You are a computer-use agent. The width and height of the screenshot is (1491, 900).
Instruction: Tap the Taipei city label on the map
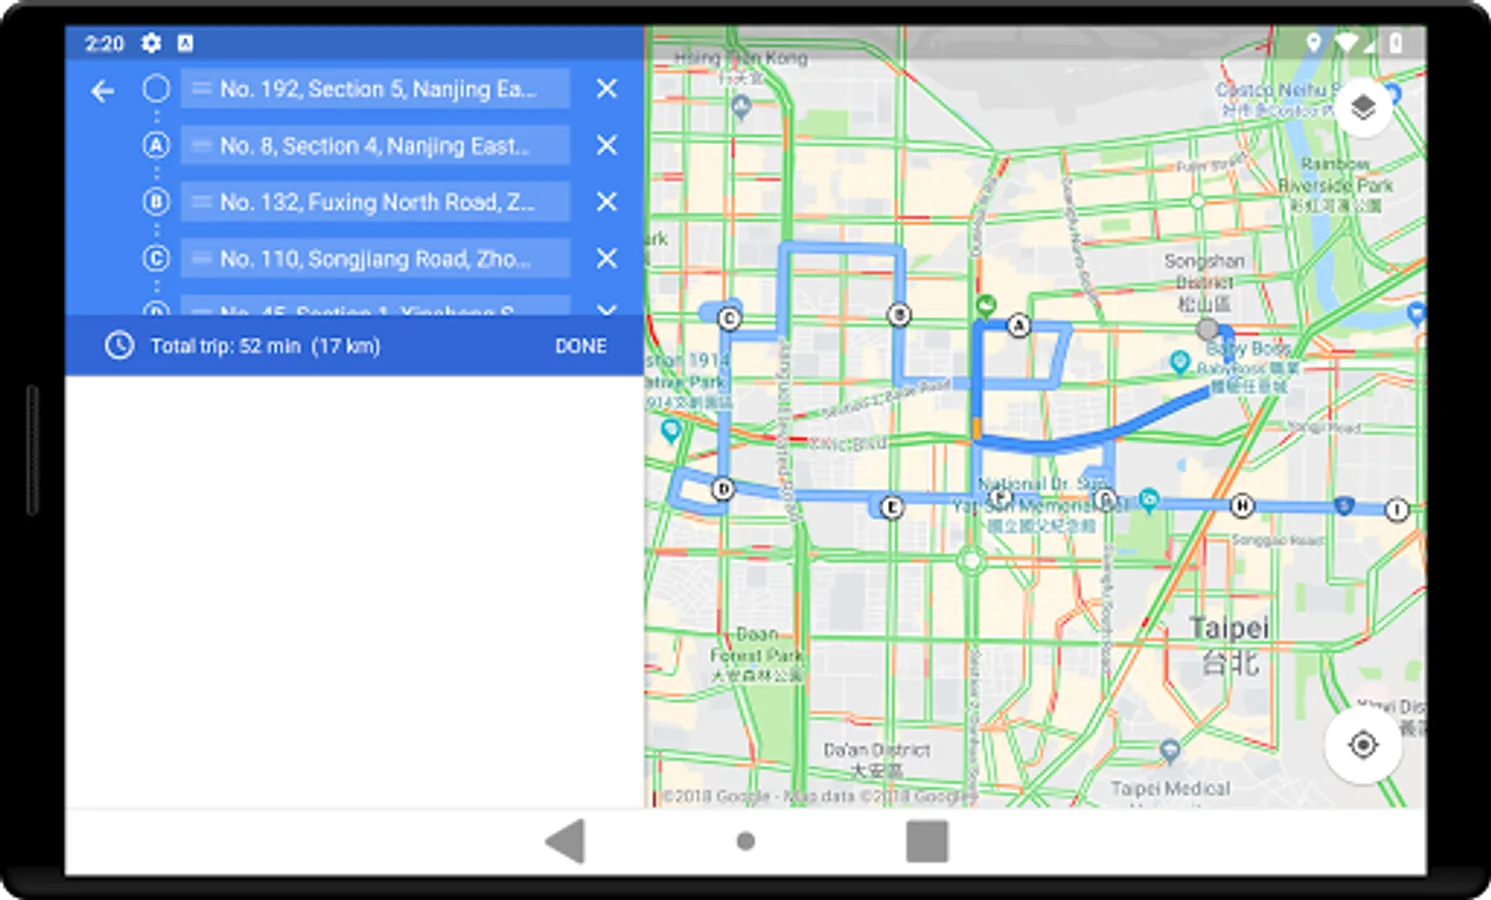pos(1229,644)
